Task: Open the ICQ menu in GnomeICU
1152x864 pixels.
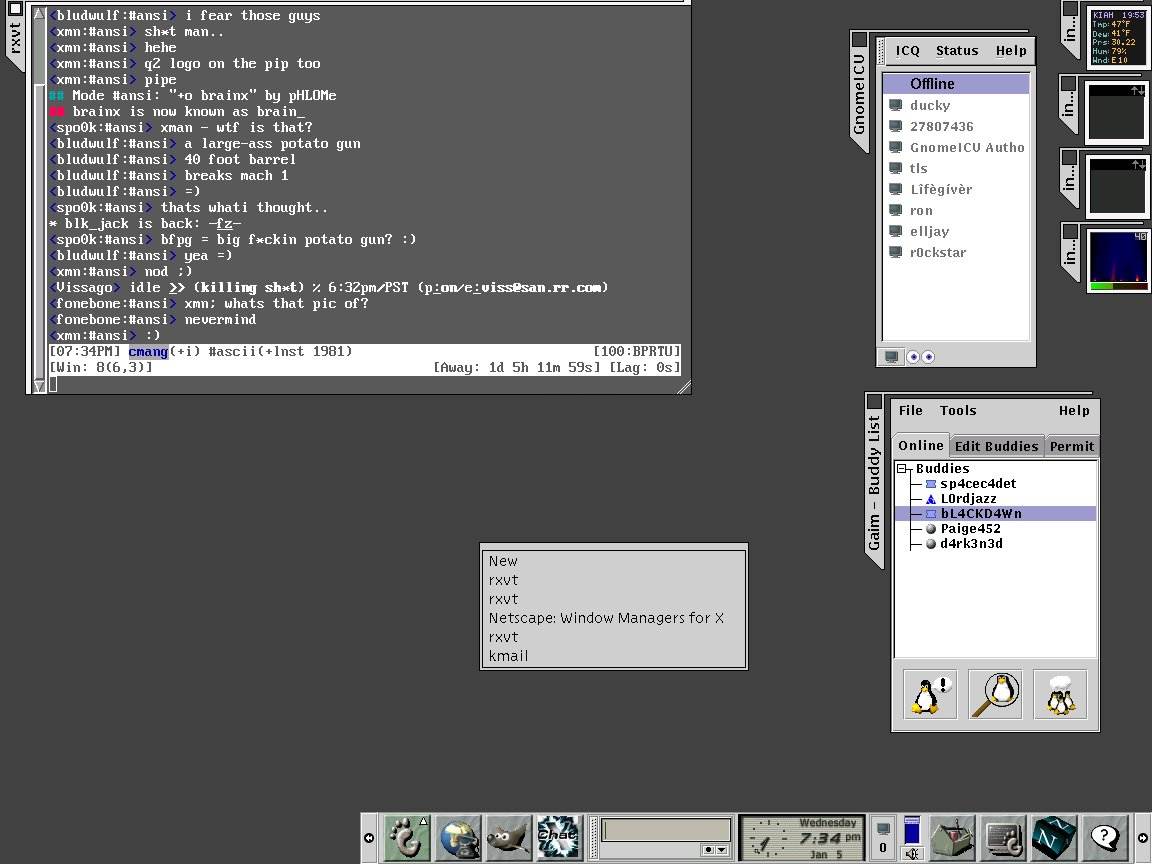Action: point(907,51)
